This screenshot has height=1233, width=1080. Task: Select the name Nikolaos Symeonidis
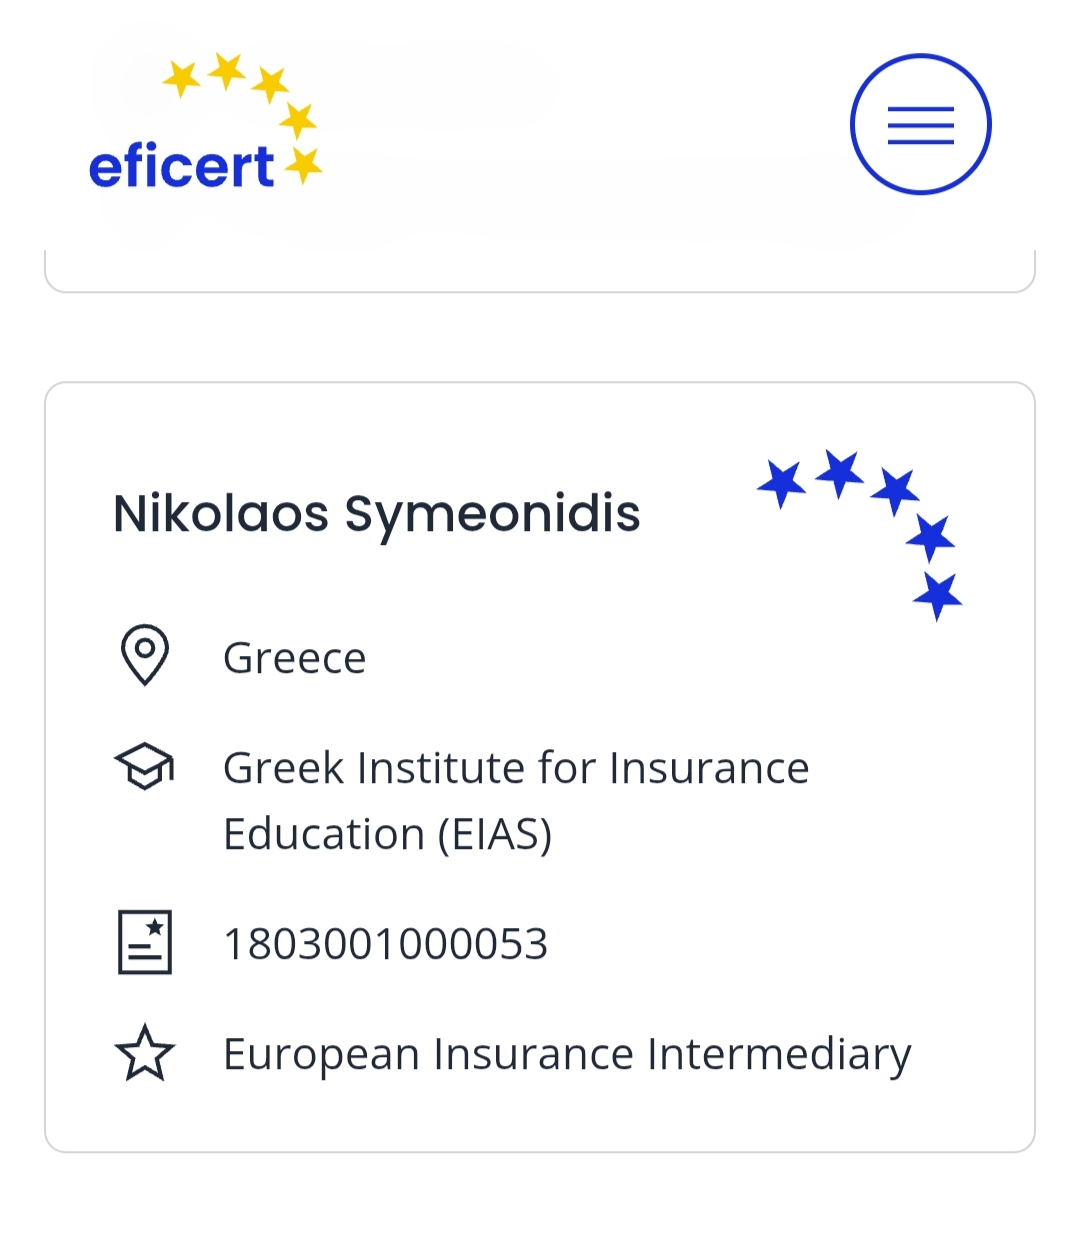(377, 513)
